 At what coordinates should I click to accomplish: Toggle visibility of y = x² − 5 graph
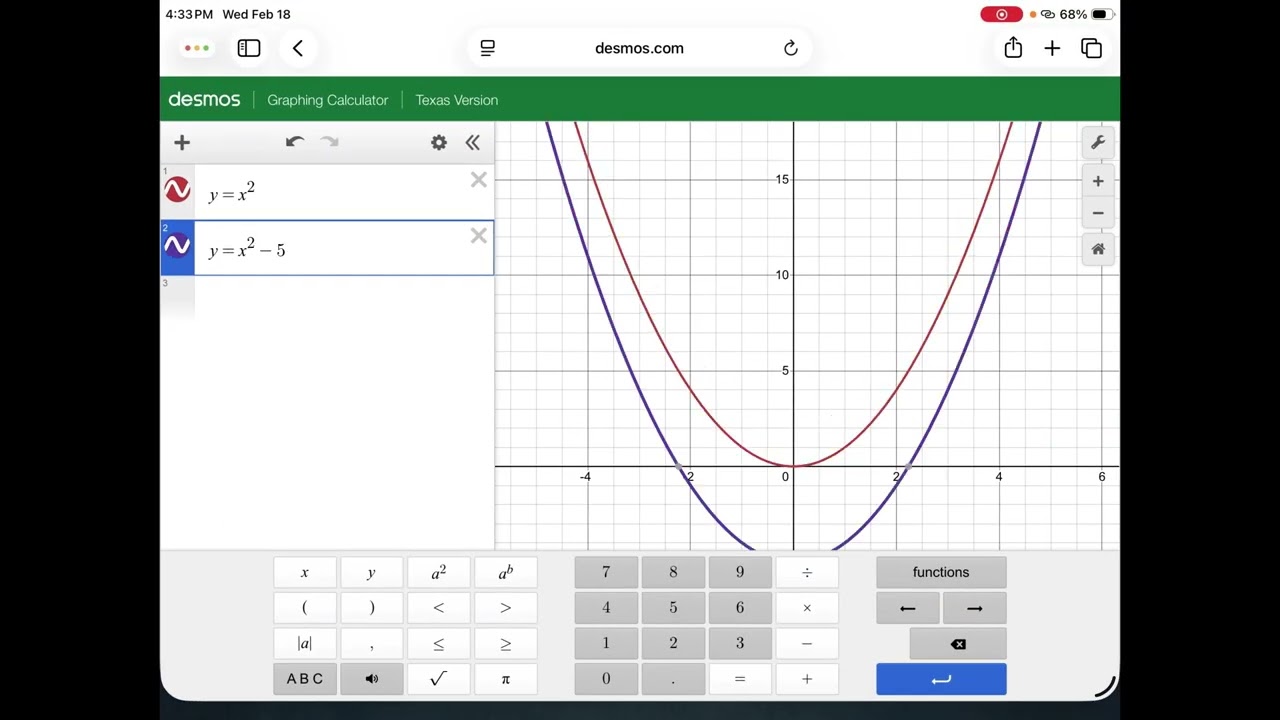[x=177, y=246]
